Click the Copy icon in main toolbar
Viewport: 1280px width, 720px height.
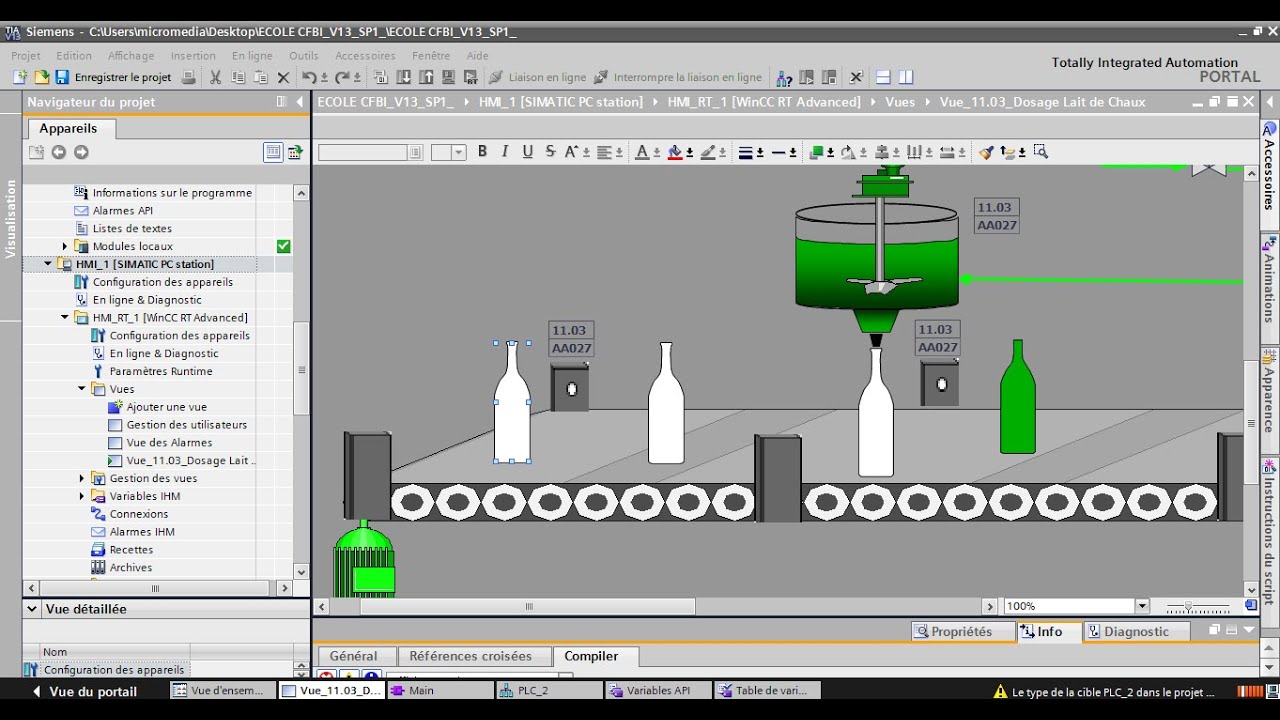238,77
